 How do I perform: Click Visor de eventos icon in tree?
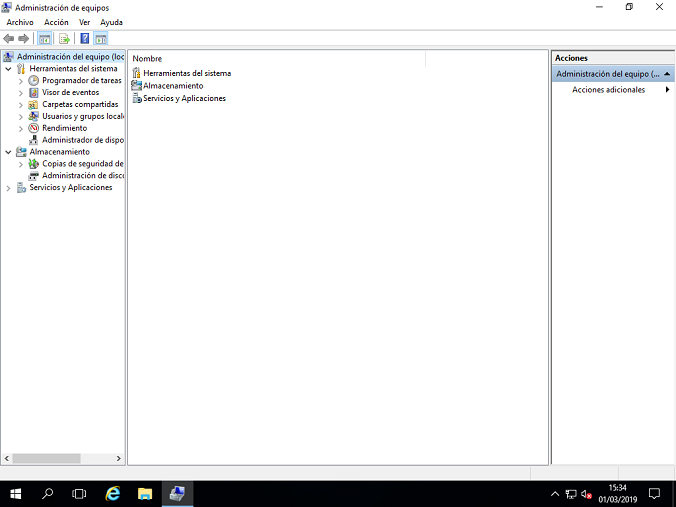pos(33,92)
